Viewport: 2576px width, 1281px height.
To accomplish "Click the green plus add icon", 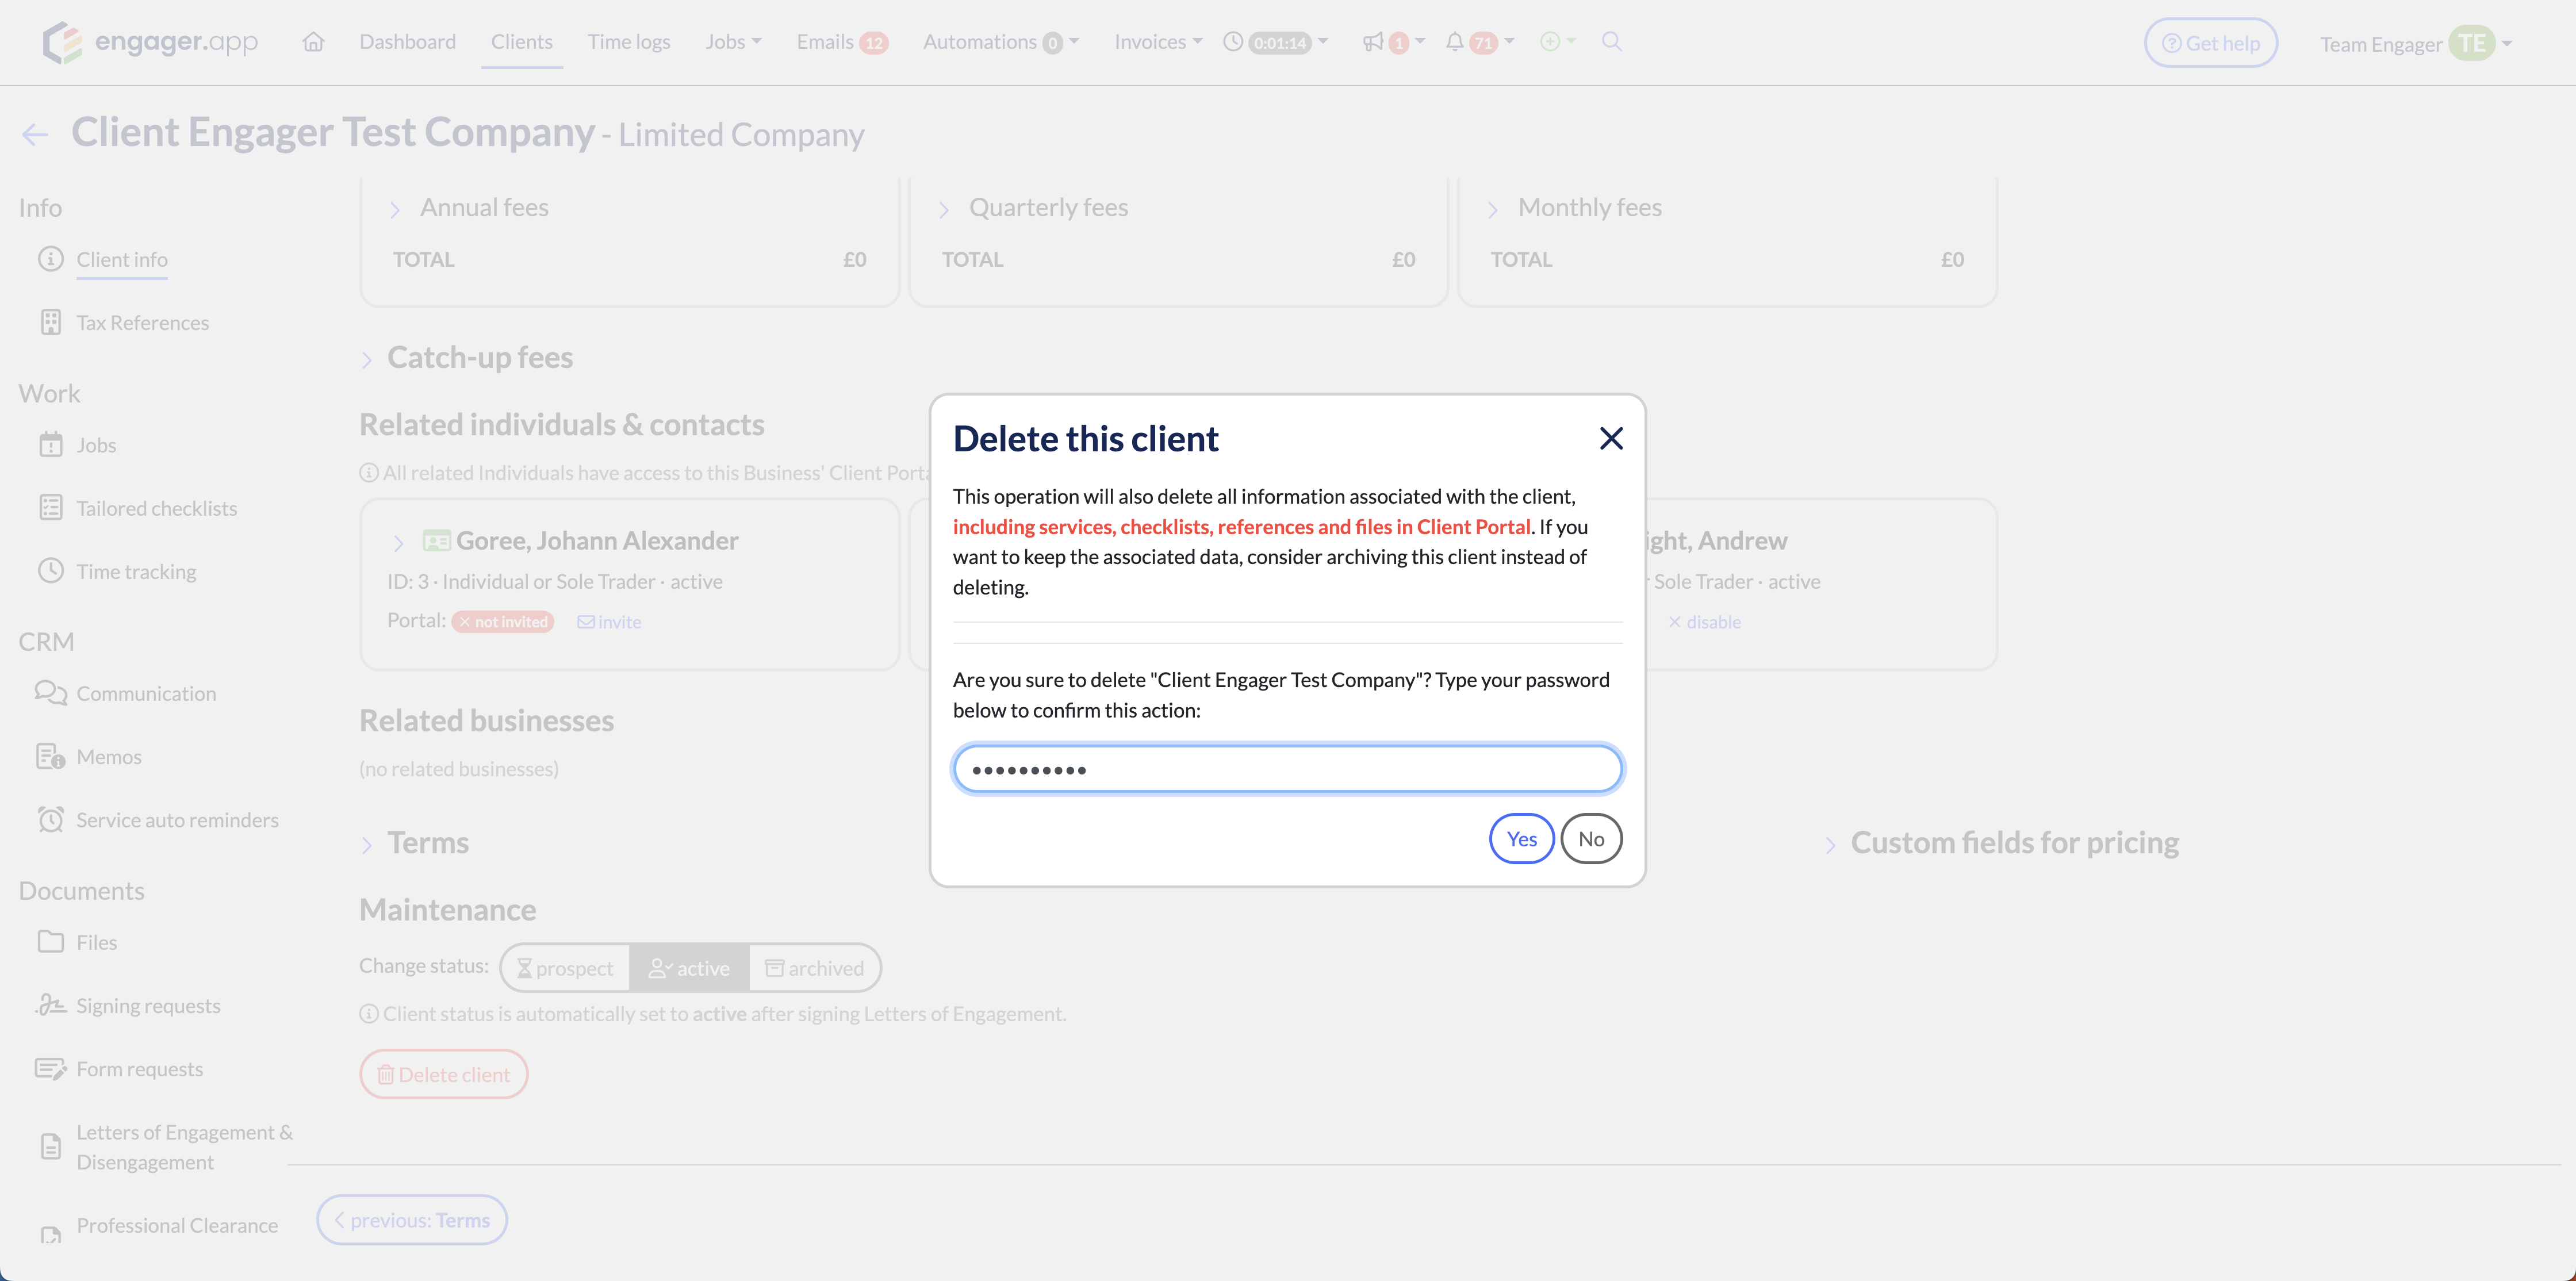I will coord(1550,42).
